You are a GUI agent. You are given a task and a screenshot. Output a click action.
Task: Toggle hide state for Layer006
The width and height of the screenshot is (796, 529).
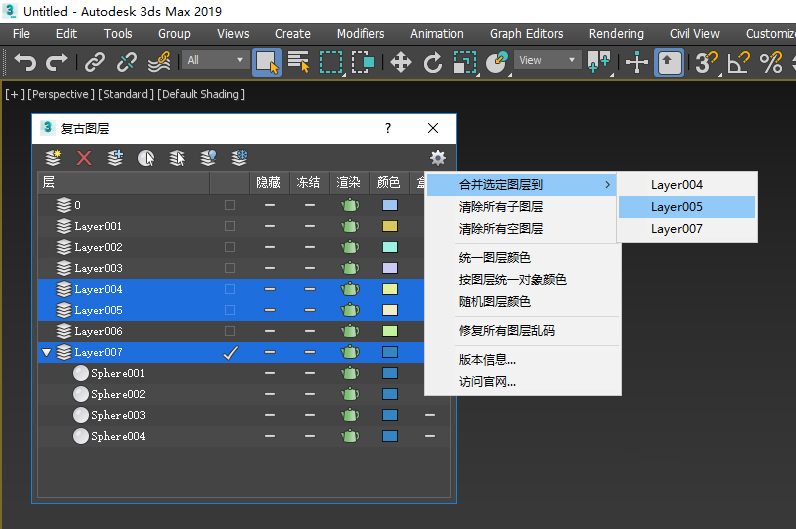click(x=269, y=331)
